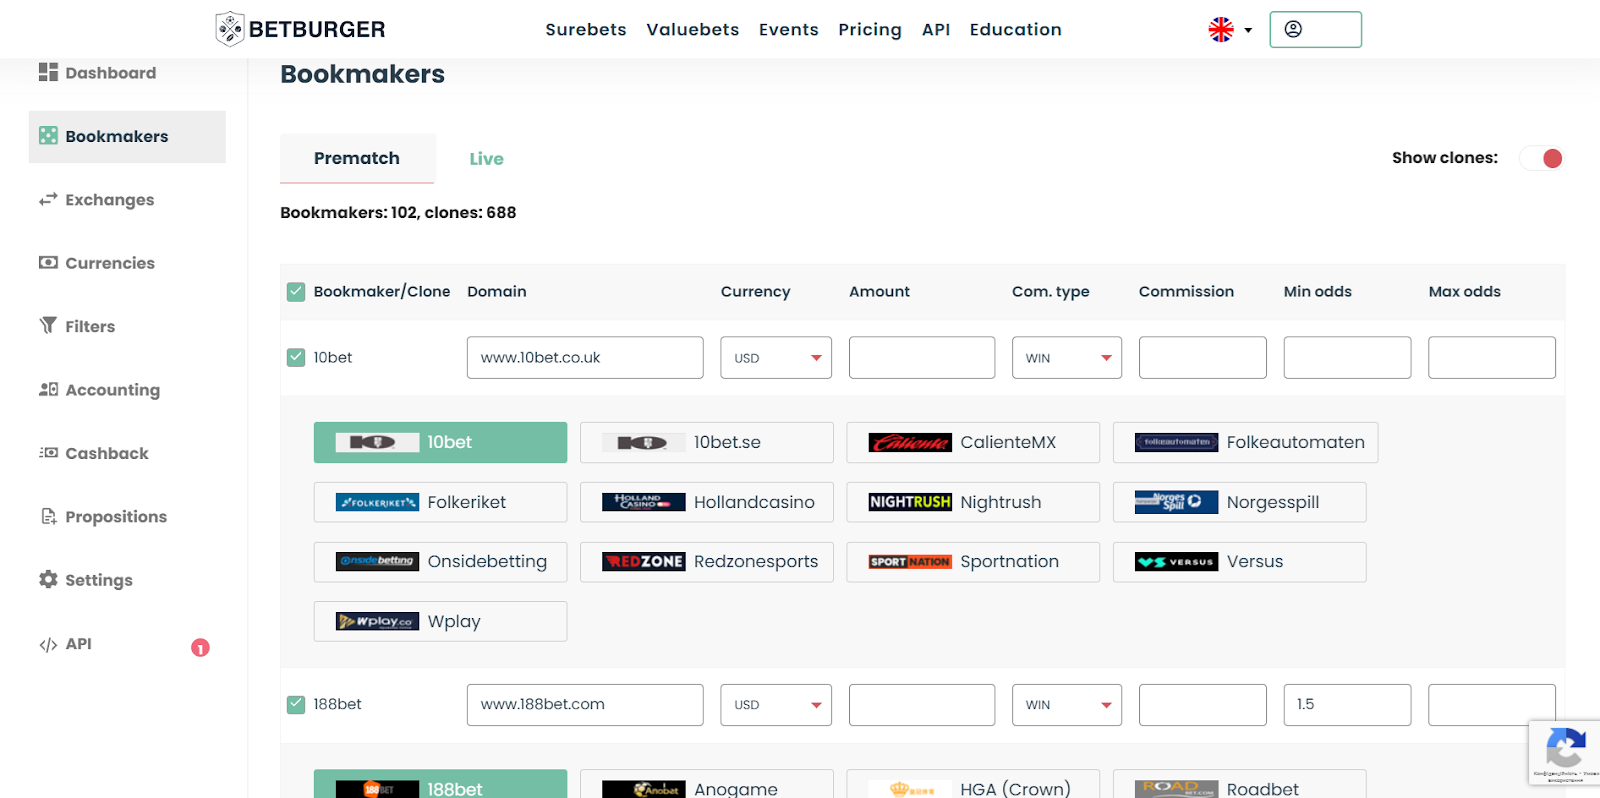Viewport: 1600px width, 798px height.
Task: Click the red API notification badge
Action: (200, 648)
